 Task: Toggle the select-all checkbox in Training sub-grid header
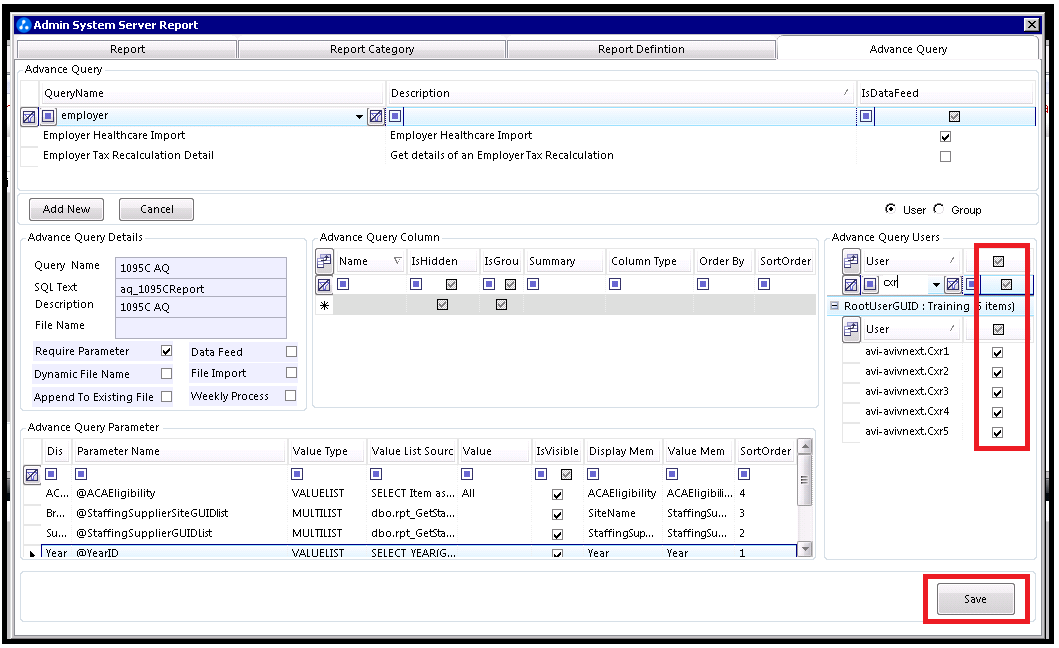coord(998,330)
